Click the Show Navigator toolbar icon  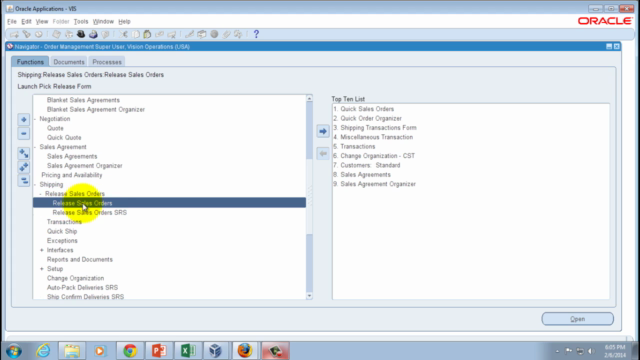click(39, 34)
